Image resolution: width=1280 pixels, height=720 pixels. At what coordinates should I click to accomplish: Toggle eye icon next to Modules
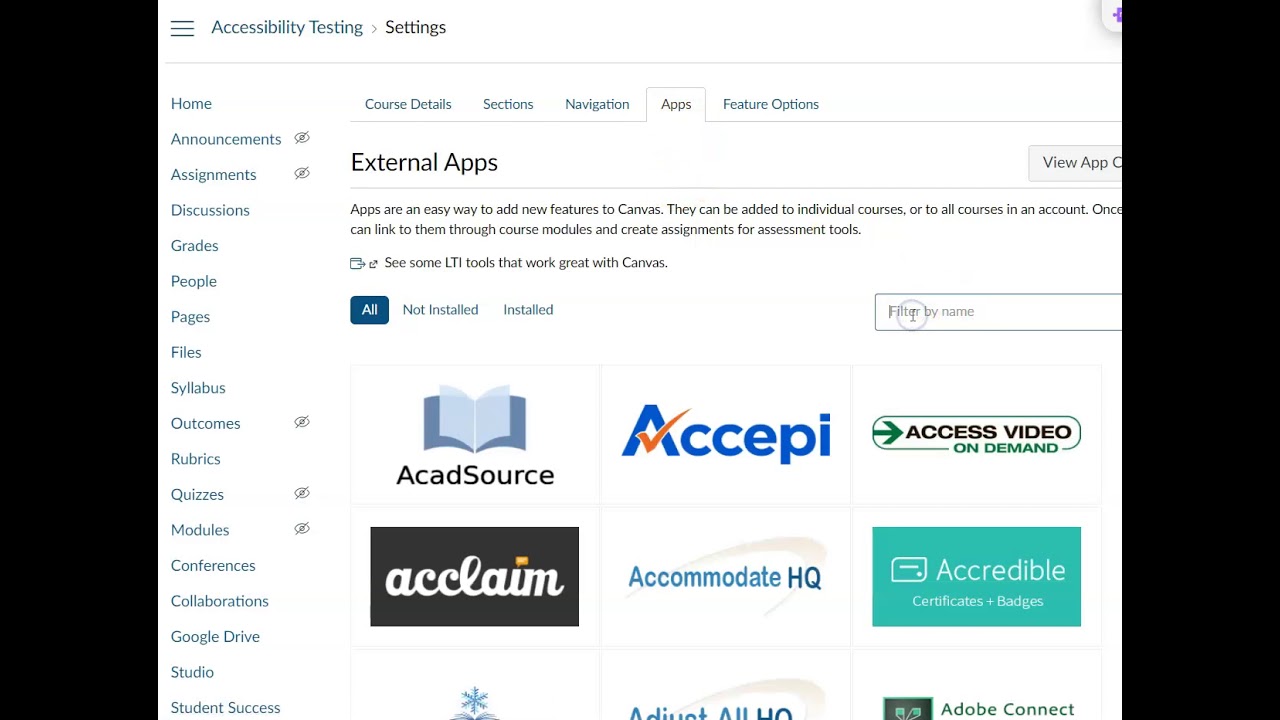(302, 529)
